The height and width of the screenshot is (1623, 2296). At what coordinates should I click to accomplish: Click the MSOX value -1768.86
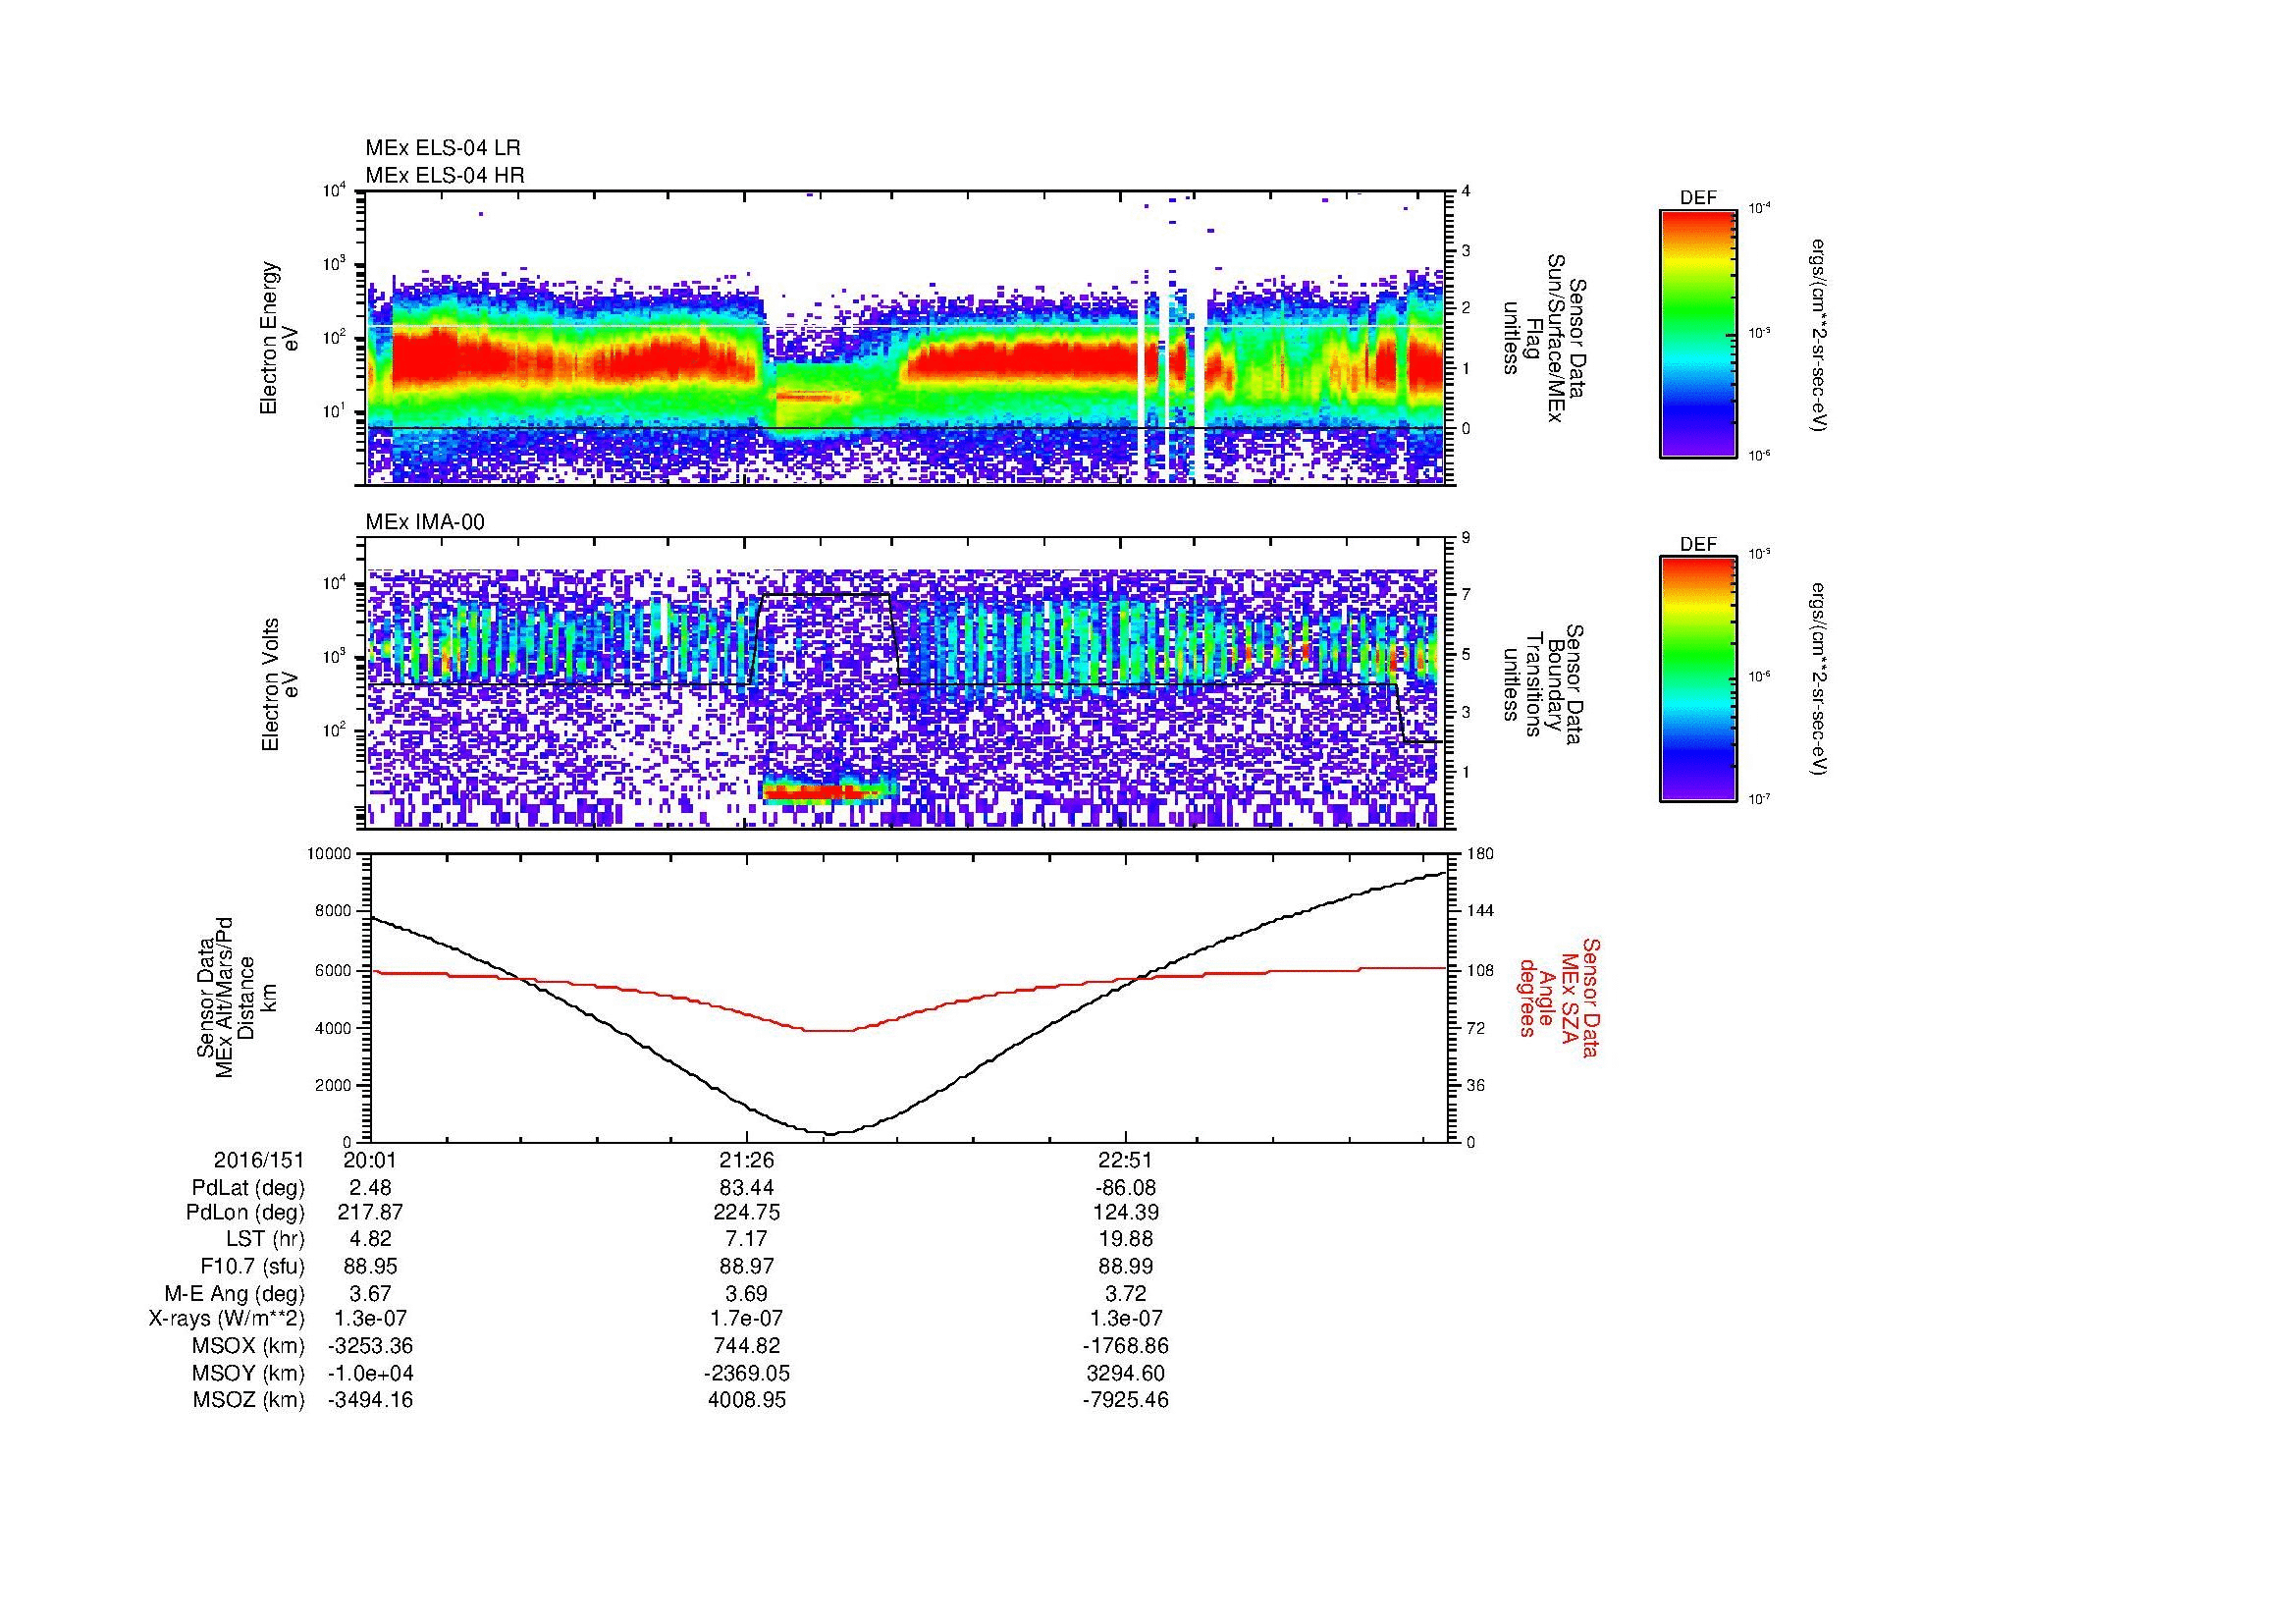(1126, 1346)
